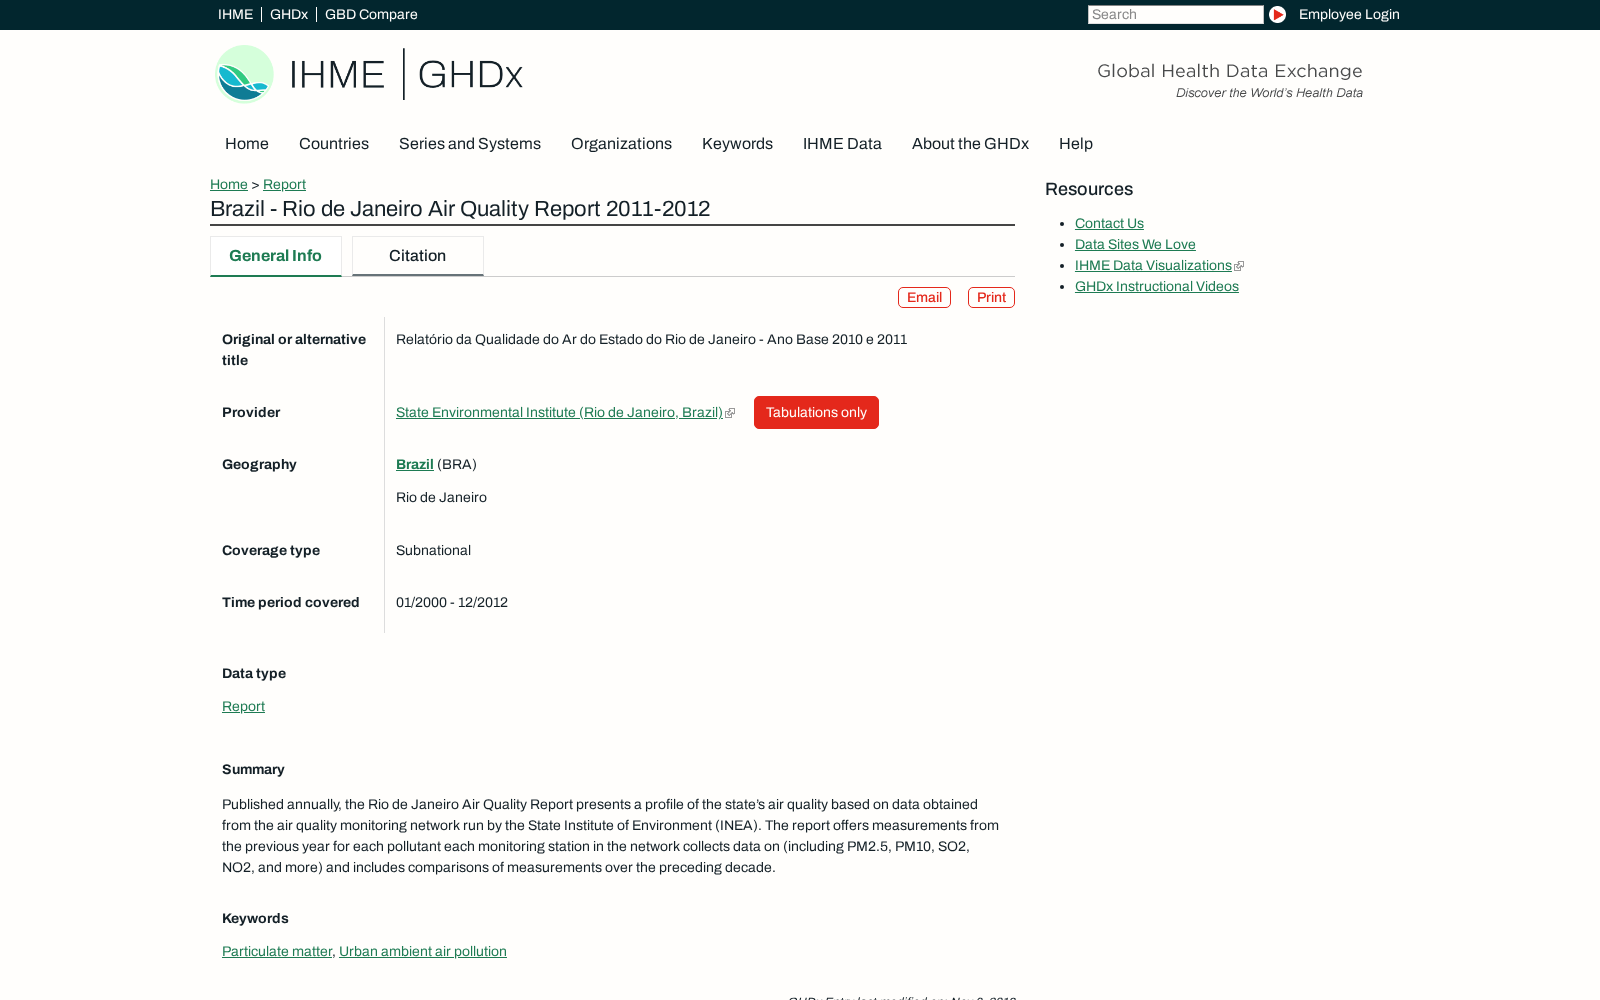Open GBD Compare in top bar
The width and height of the screenshot is (1600, 1000).
[x=371, y=14]
